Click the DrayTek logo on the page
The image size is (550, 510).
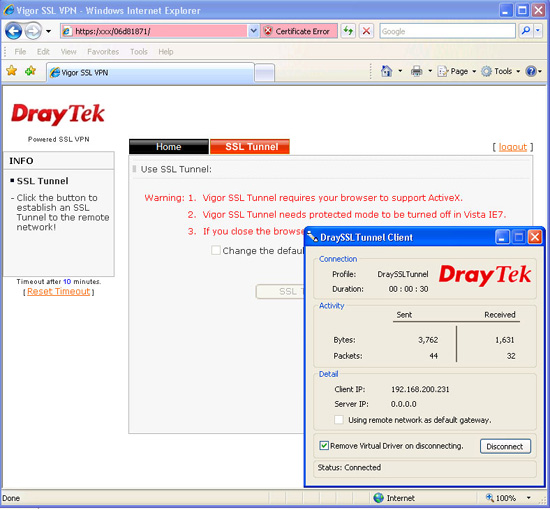click(x=58, y=114)
